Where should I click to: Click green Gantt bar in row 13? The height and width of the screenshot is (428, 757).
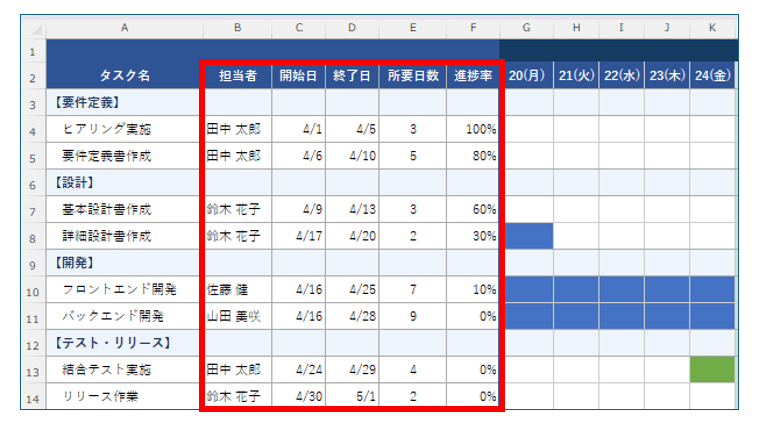tap(712, 370)
